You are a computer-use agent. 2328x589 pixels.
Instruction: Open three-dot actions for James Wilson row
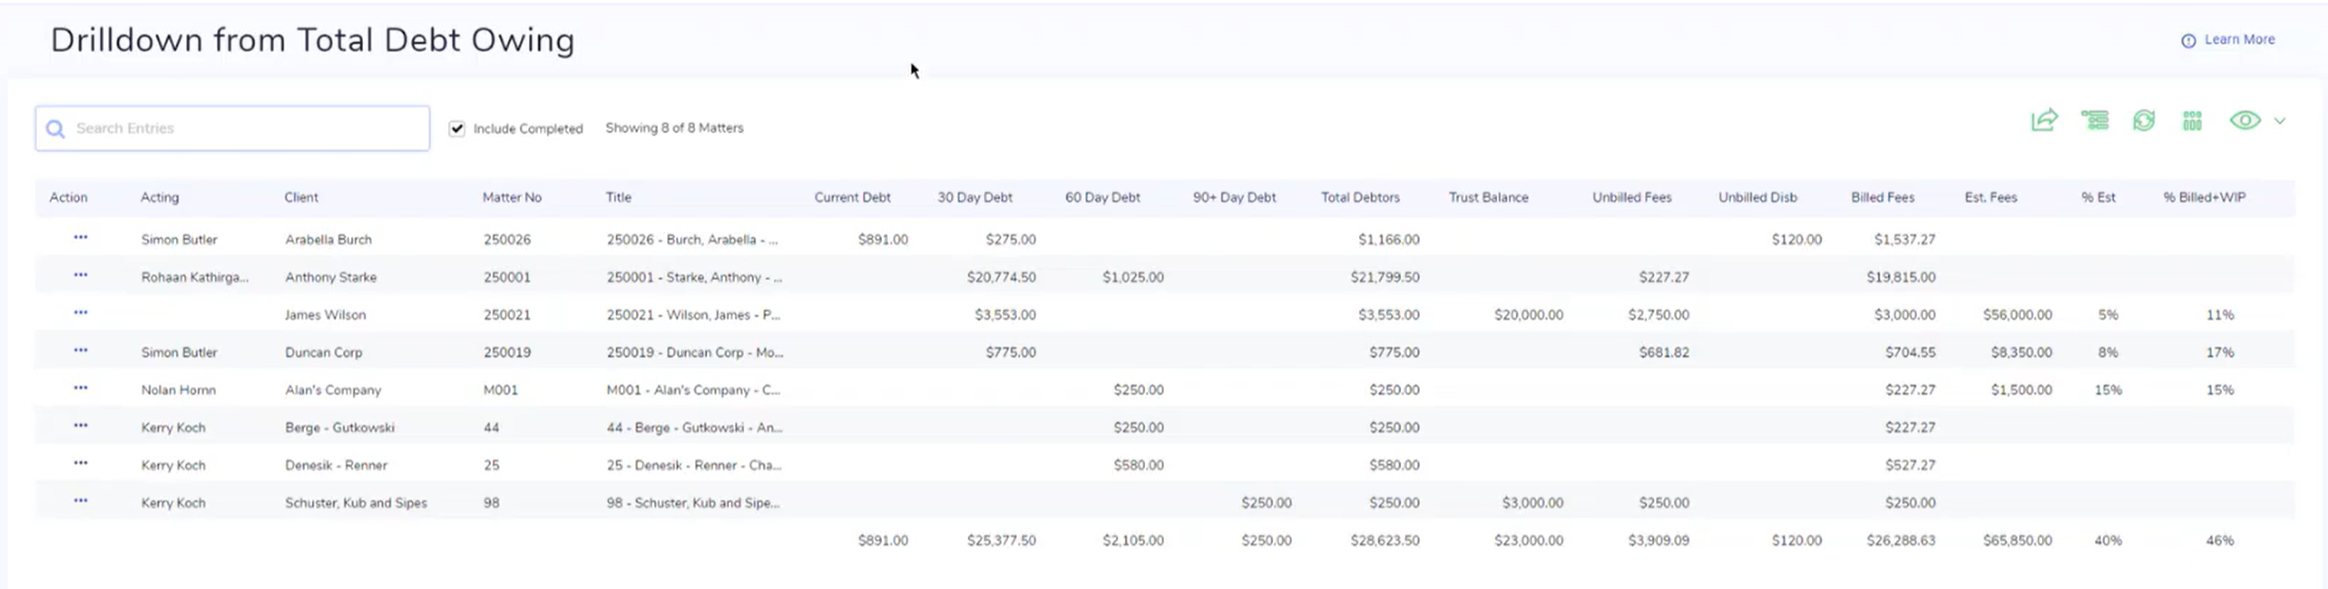81,313
